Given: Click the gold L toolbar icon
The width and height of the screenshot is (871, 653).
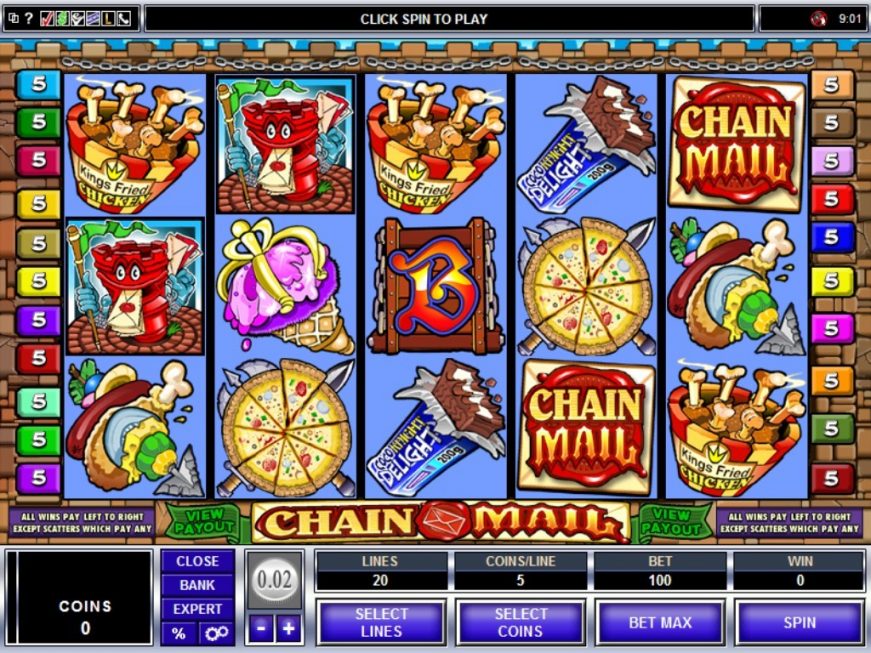Looking at the screenshot, I should [x=108, y=19].
